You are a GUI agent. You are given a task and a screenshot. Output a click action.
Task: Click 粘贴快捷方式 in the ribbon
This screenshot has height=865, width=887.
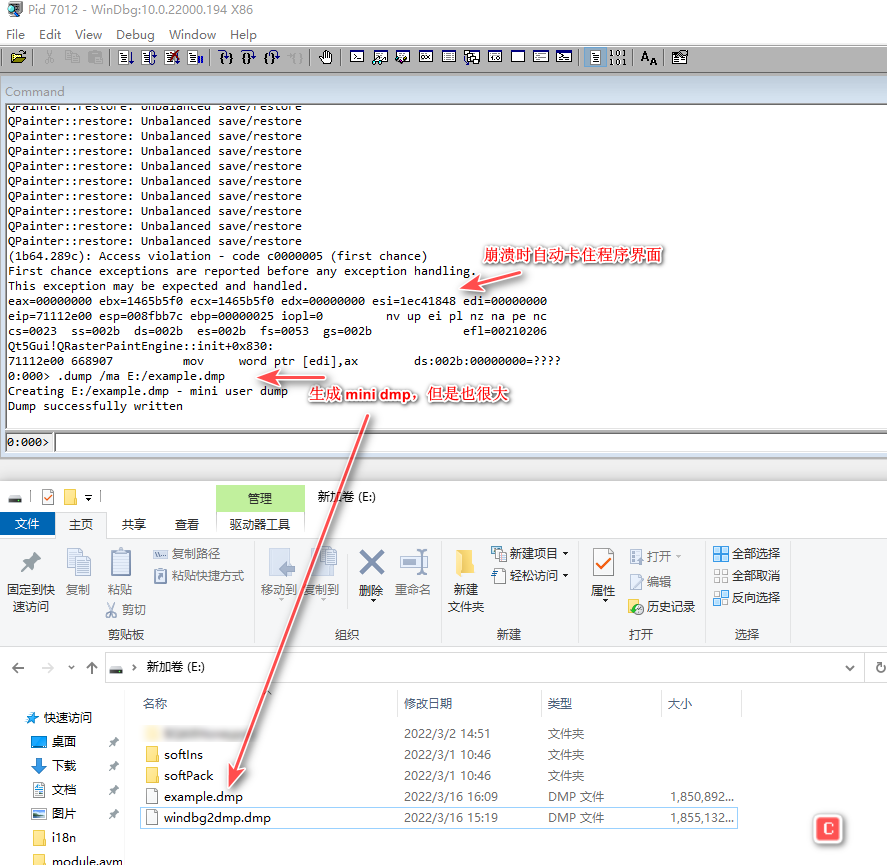coord(199,576)
